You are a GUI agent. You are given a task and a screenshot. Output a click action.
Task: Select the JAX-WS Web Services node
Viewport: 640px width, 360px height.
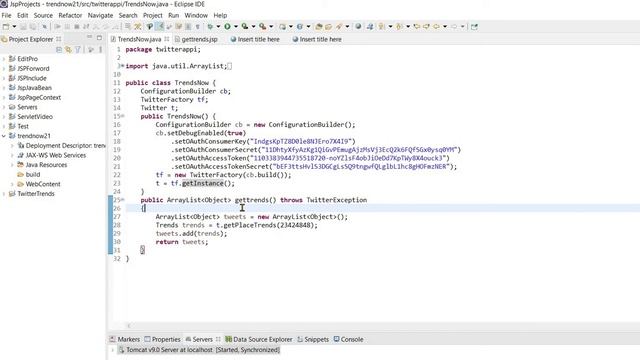(x=56, y=155)
